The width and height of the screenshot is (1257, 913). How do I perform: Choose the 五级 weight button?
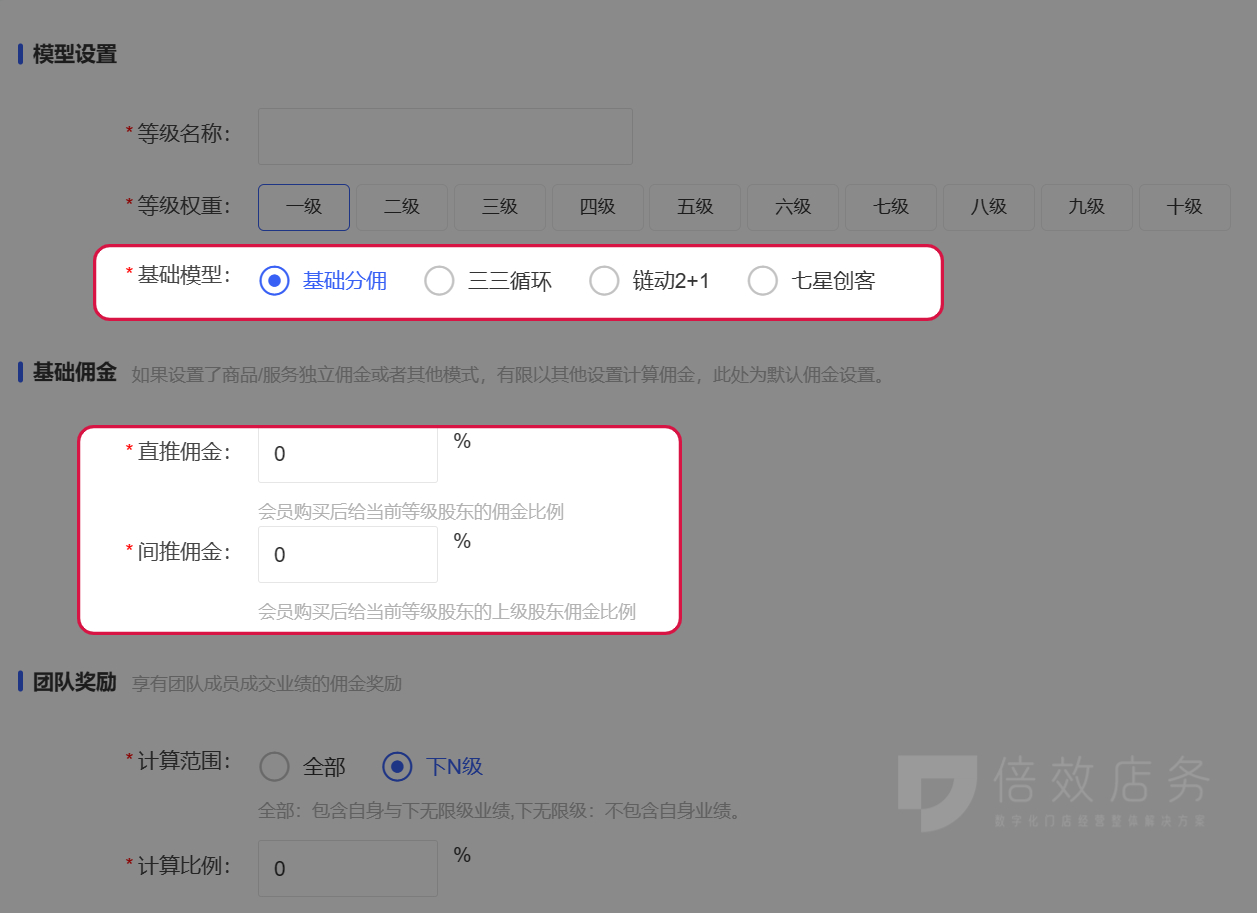695,207
